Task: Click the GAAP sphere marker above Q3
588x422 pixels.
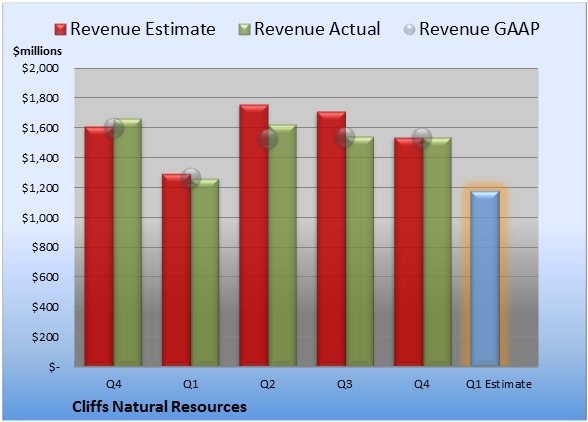Action: pyautogui.click(x=345, y=137)
